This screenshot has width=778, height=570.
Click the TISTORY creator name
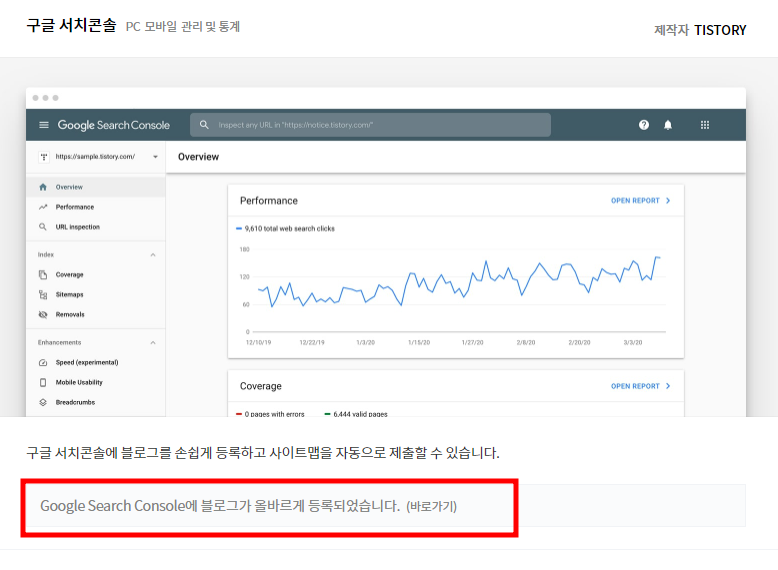tap(720, 30)
